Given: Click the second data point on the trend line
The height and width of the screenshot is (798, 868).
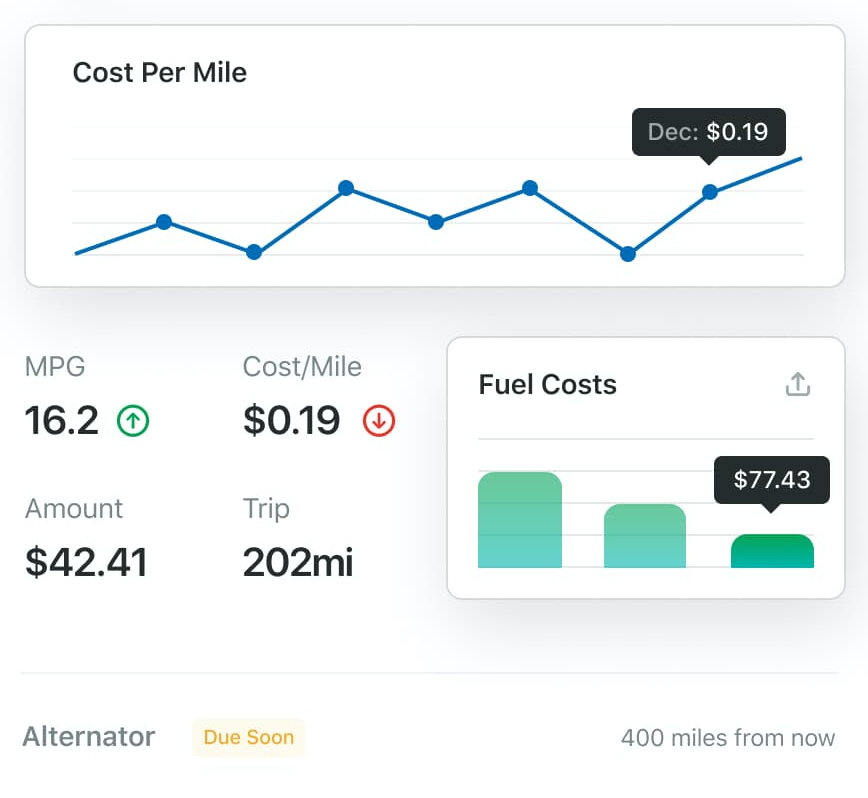Looking at the screenshot, I should click(x=163, y=222).
